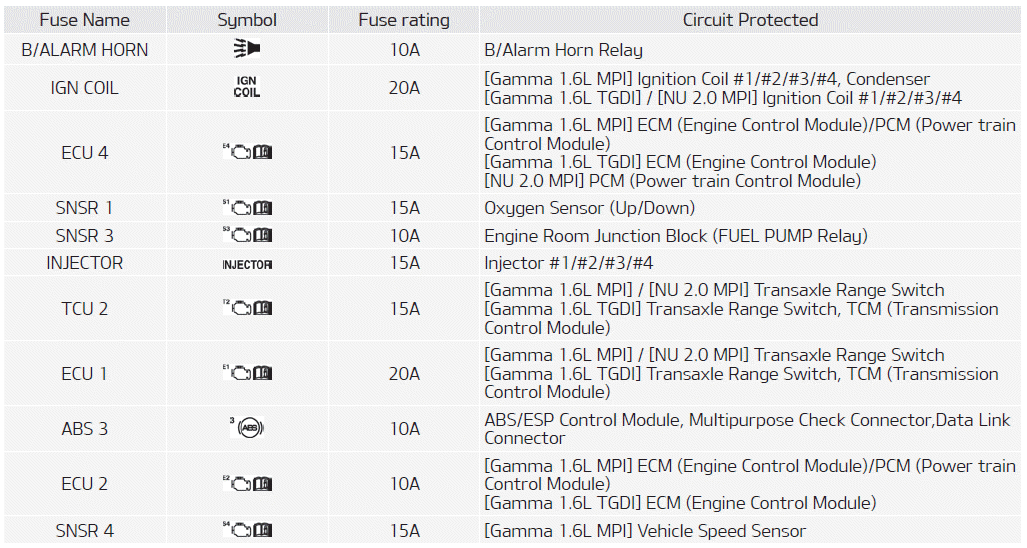
Task: Click the Circuit Protected column header
Action: pos(750,20)
